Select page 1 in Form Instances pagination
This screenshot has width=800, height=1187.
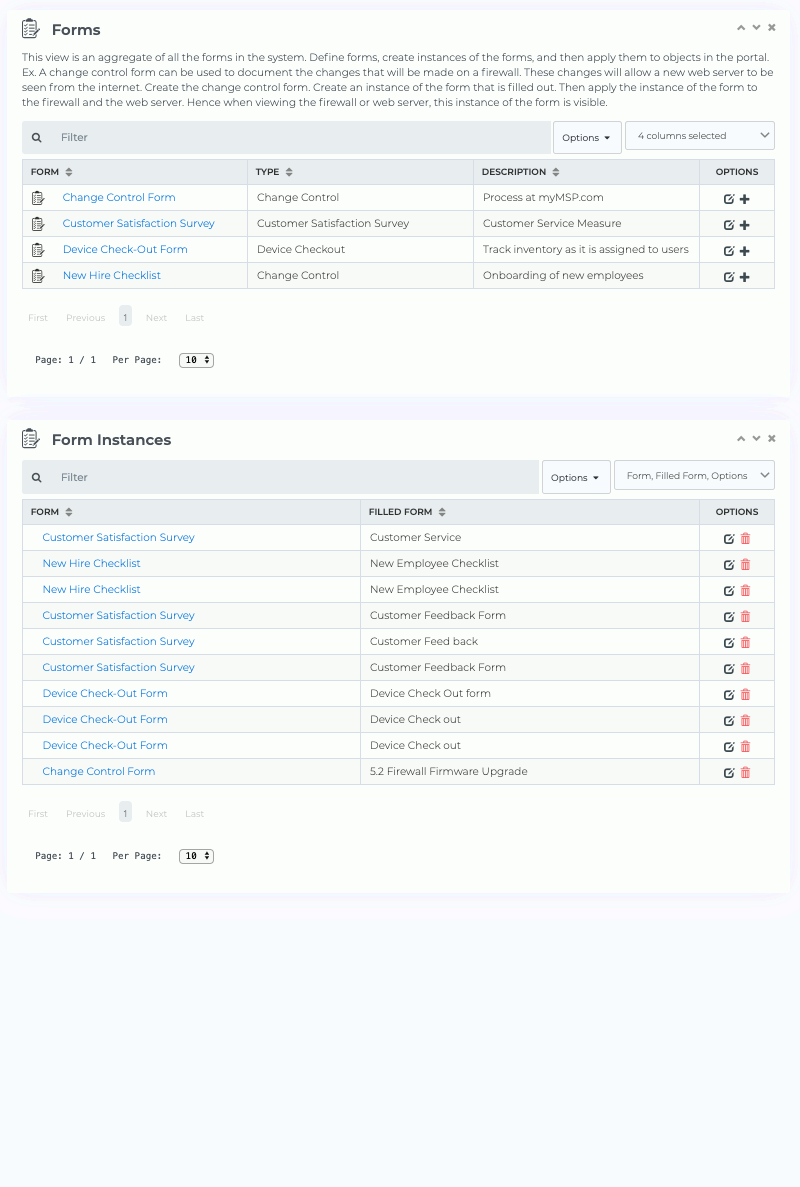(125, 813)
